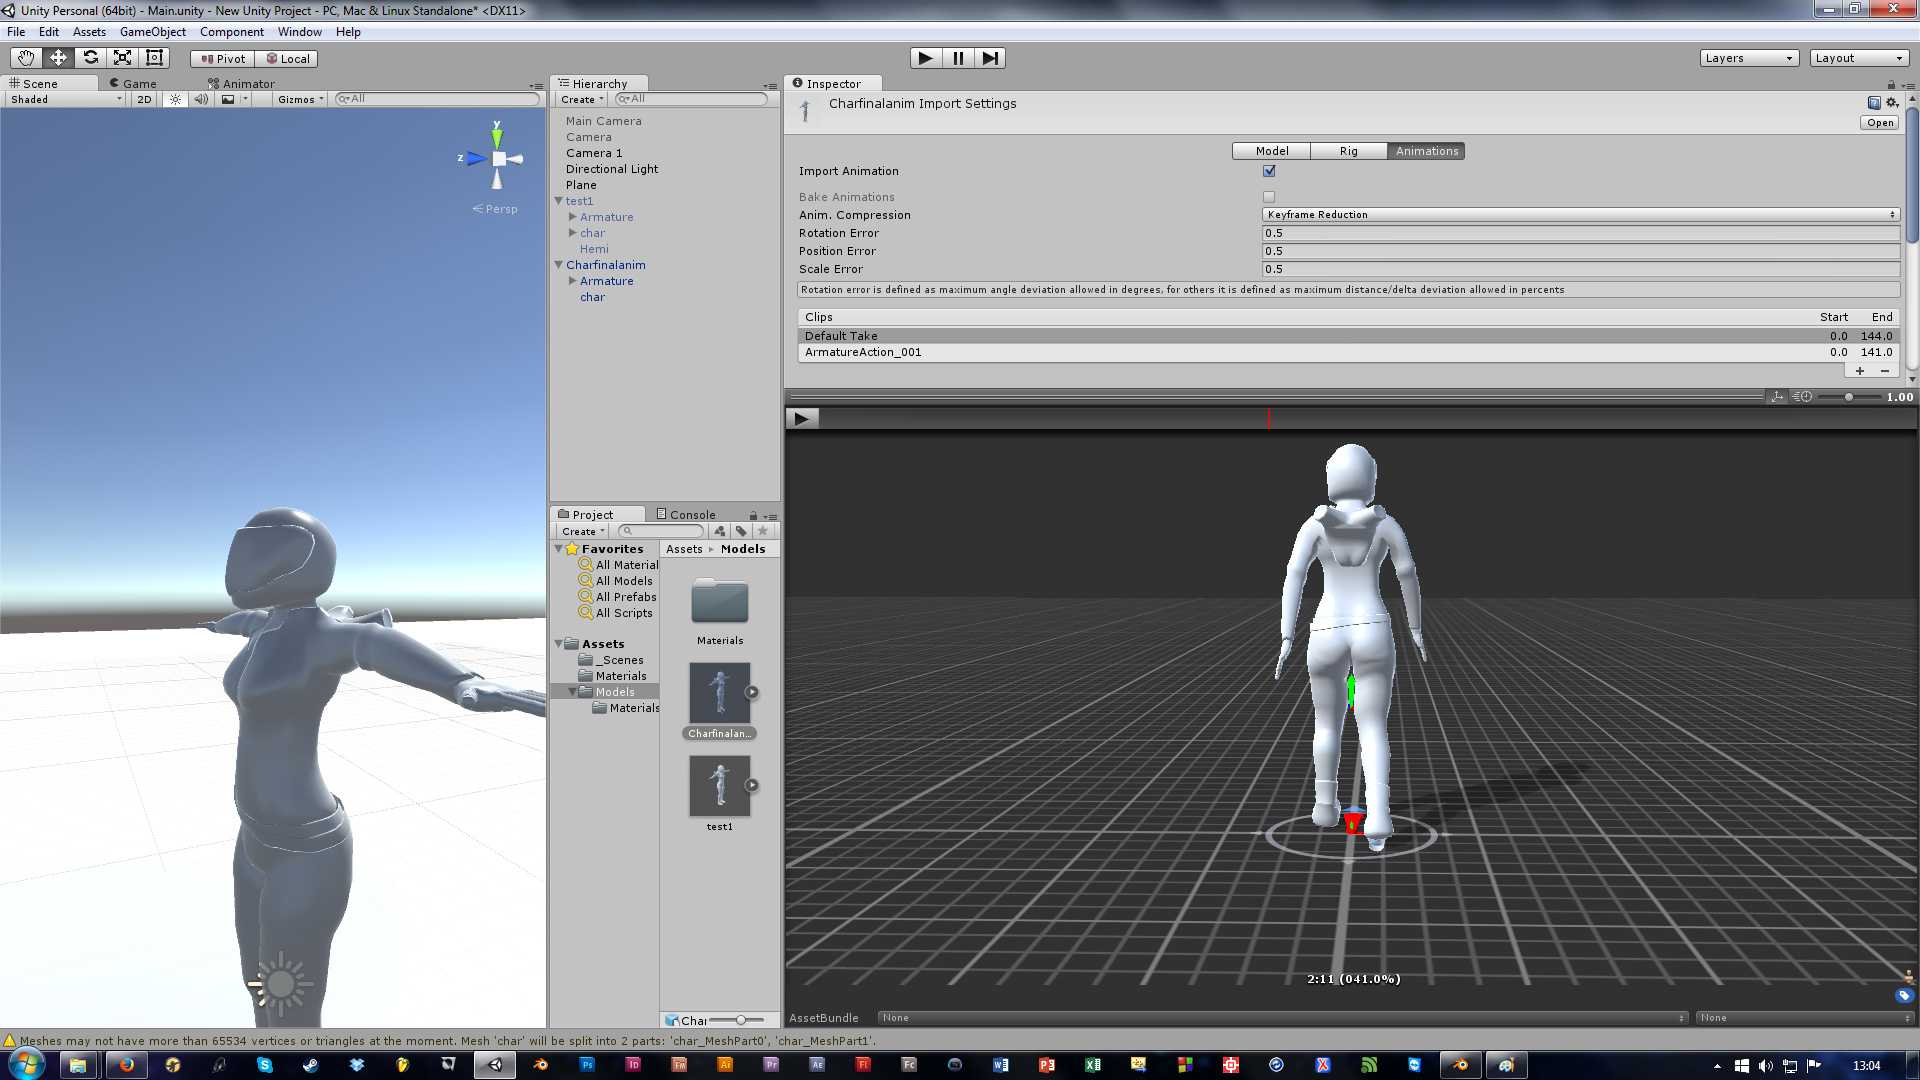Drag the animation timeline scrubber
Image resolution: width=1920 pixels, height=1080 pixels.
coord(1269,417)
